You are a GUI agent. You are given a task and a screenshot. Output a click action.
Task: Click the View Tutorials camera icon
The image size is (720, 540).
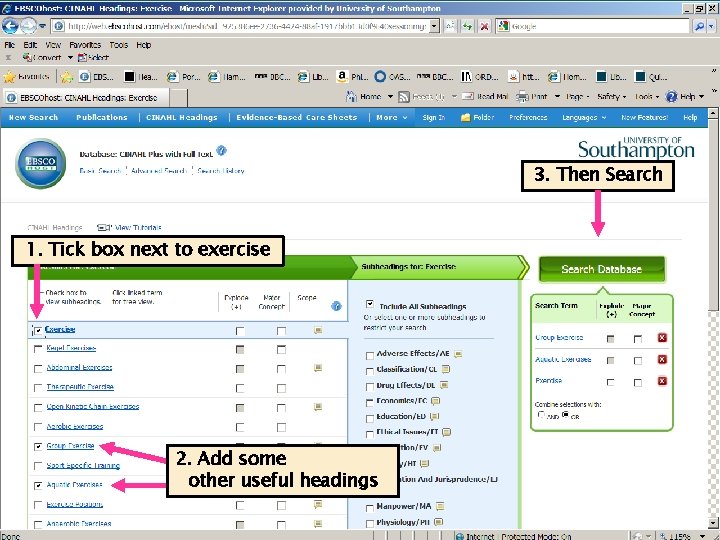(104, 227)
